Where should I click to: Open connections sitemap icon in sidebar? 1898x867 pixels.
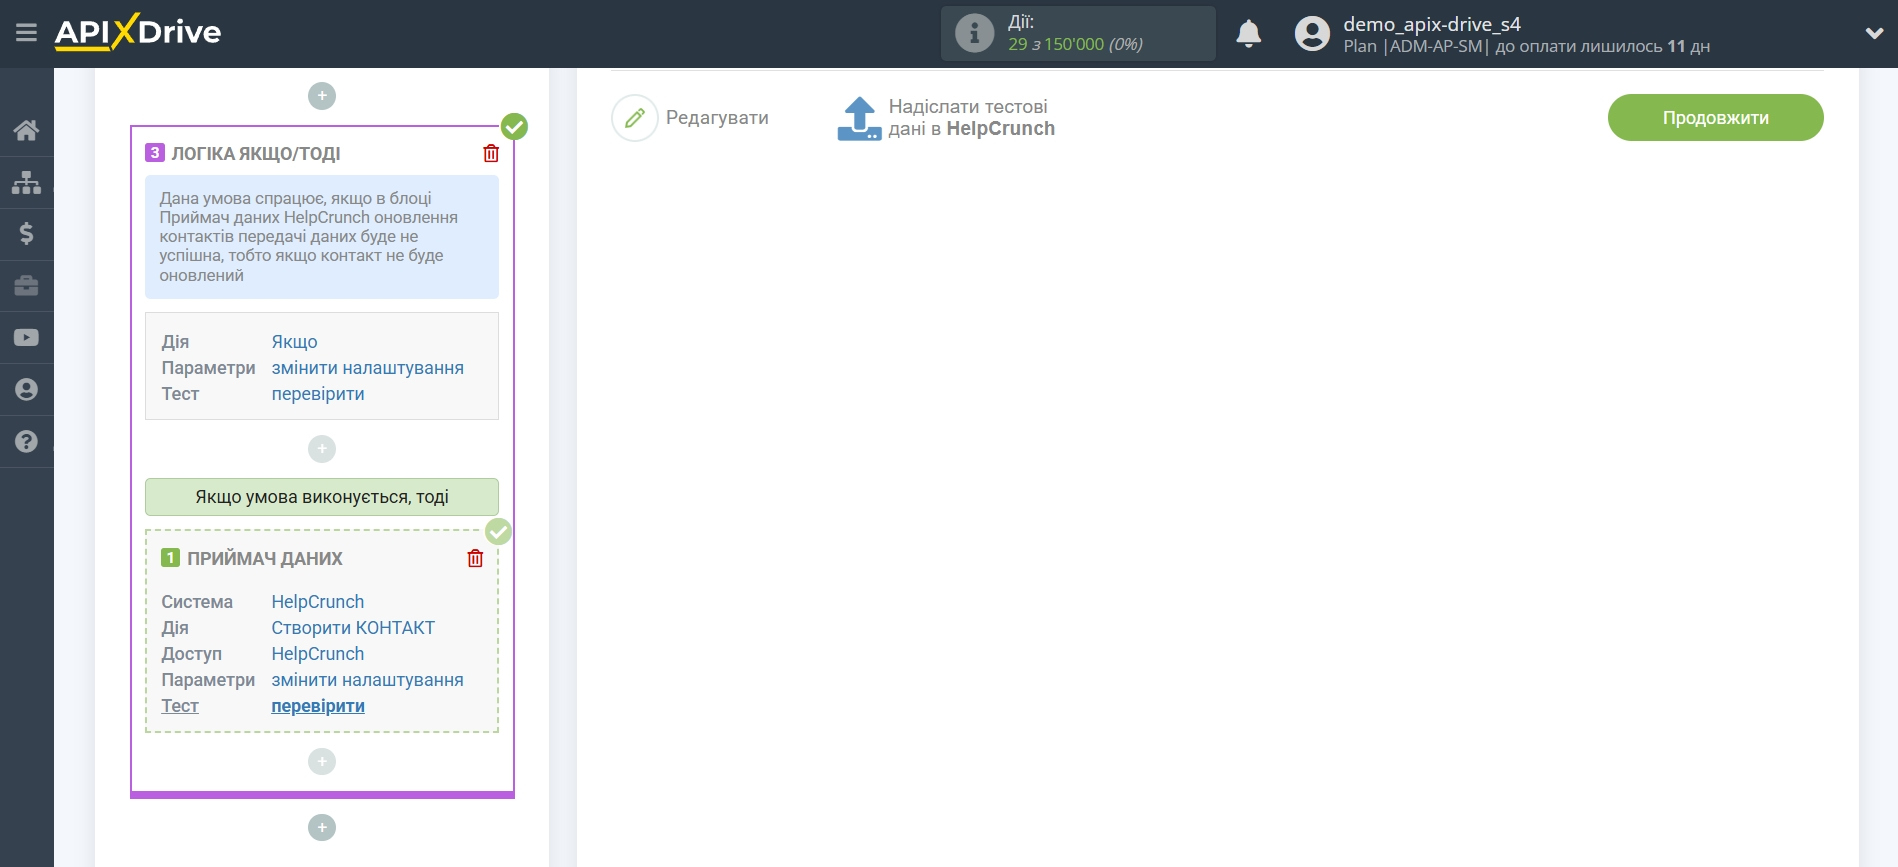pos(27,182)
